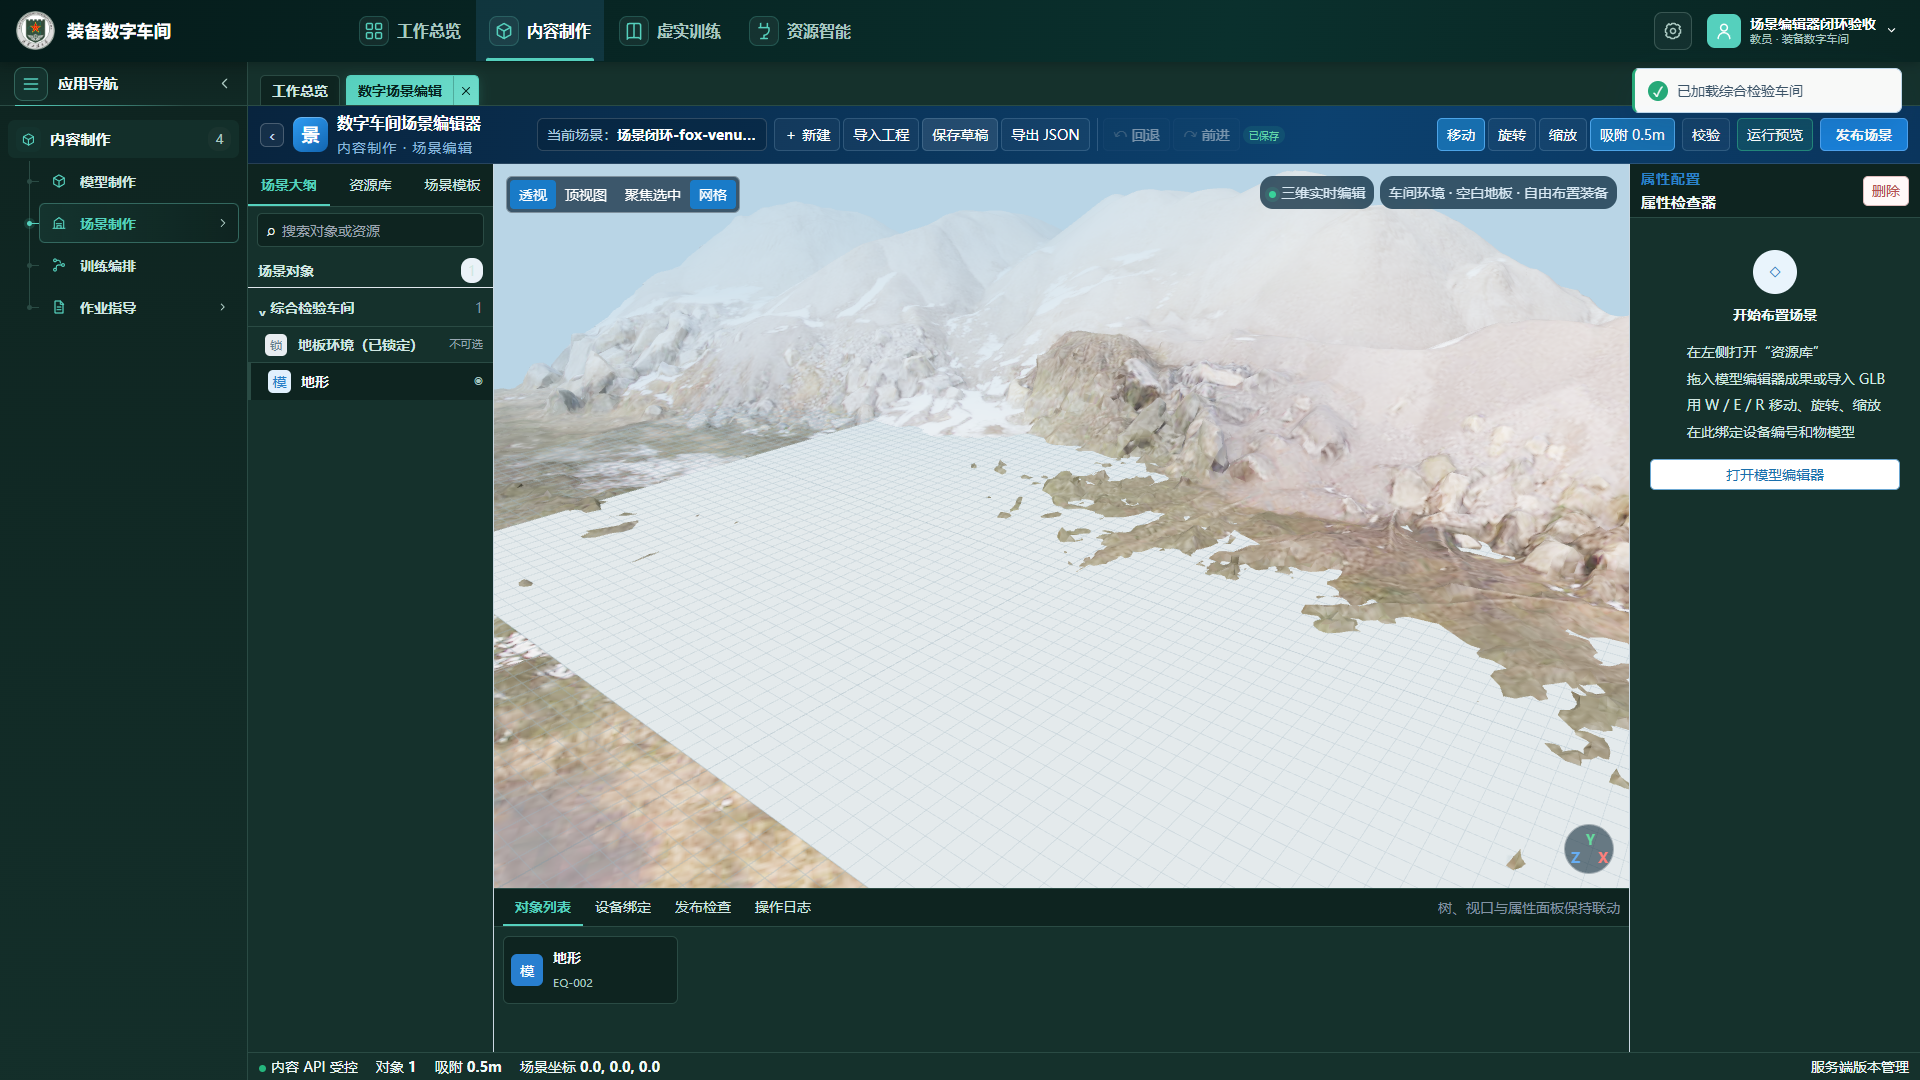Switch to the 设备绑定 tab

click(623, 908)
